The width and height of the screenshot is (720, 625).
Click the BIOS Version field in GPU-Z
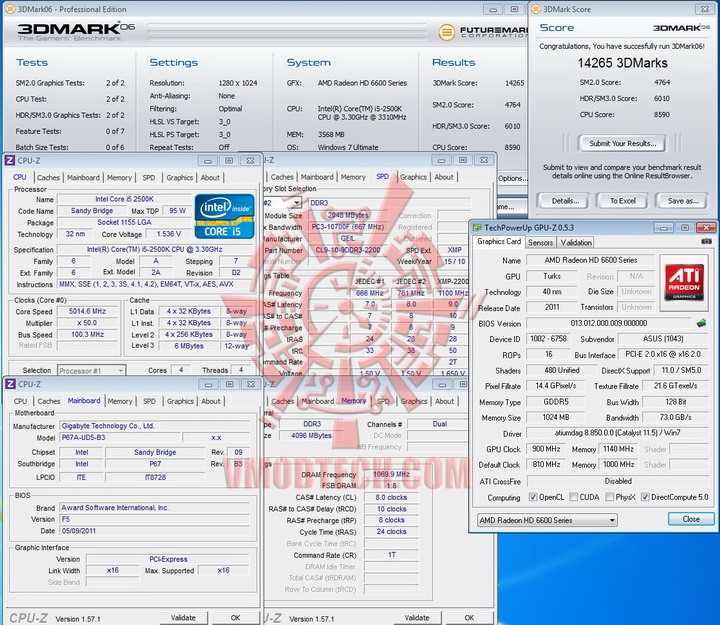click(x=609, y=323)
